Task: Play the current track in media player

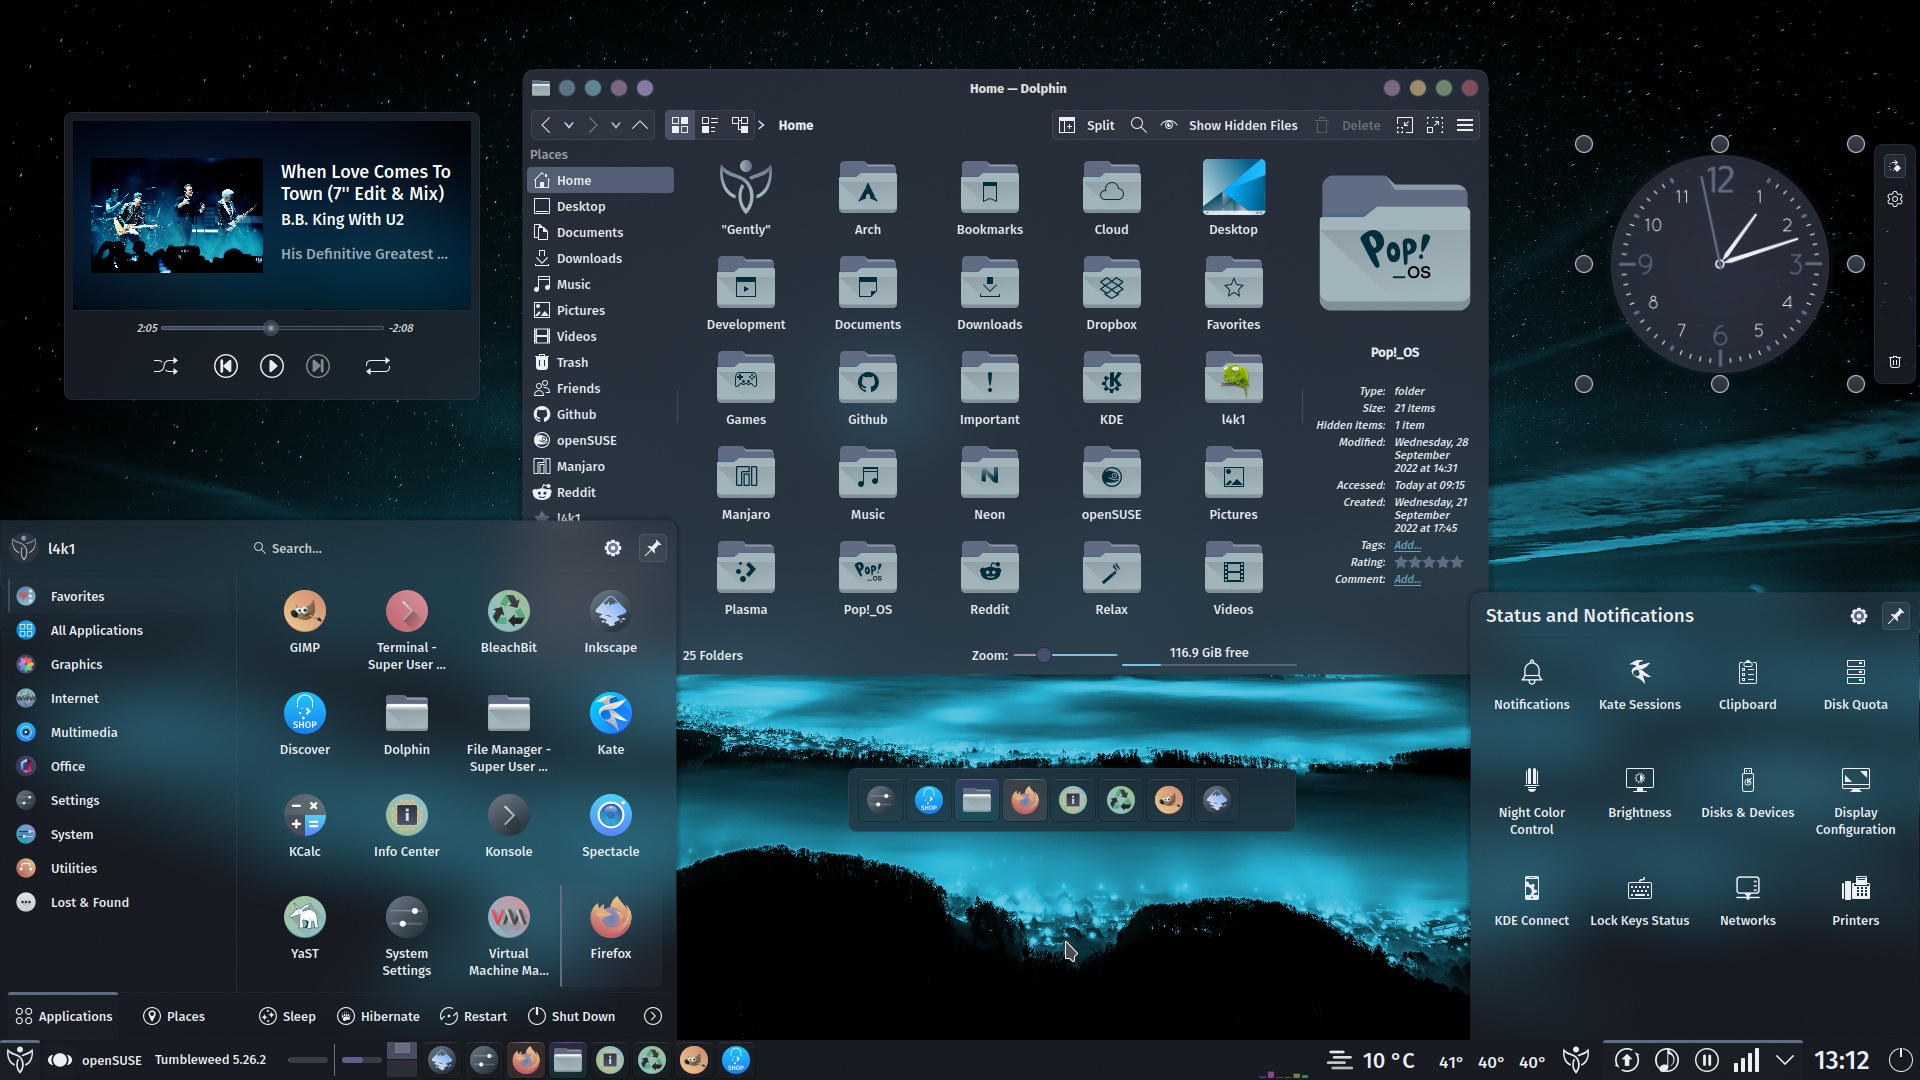Action: [272, 366]
